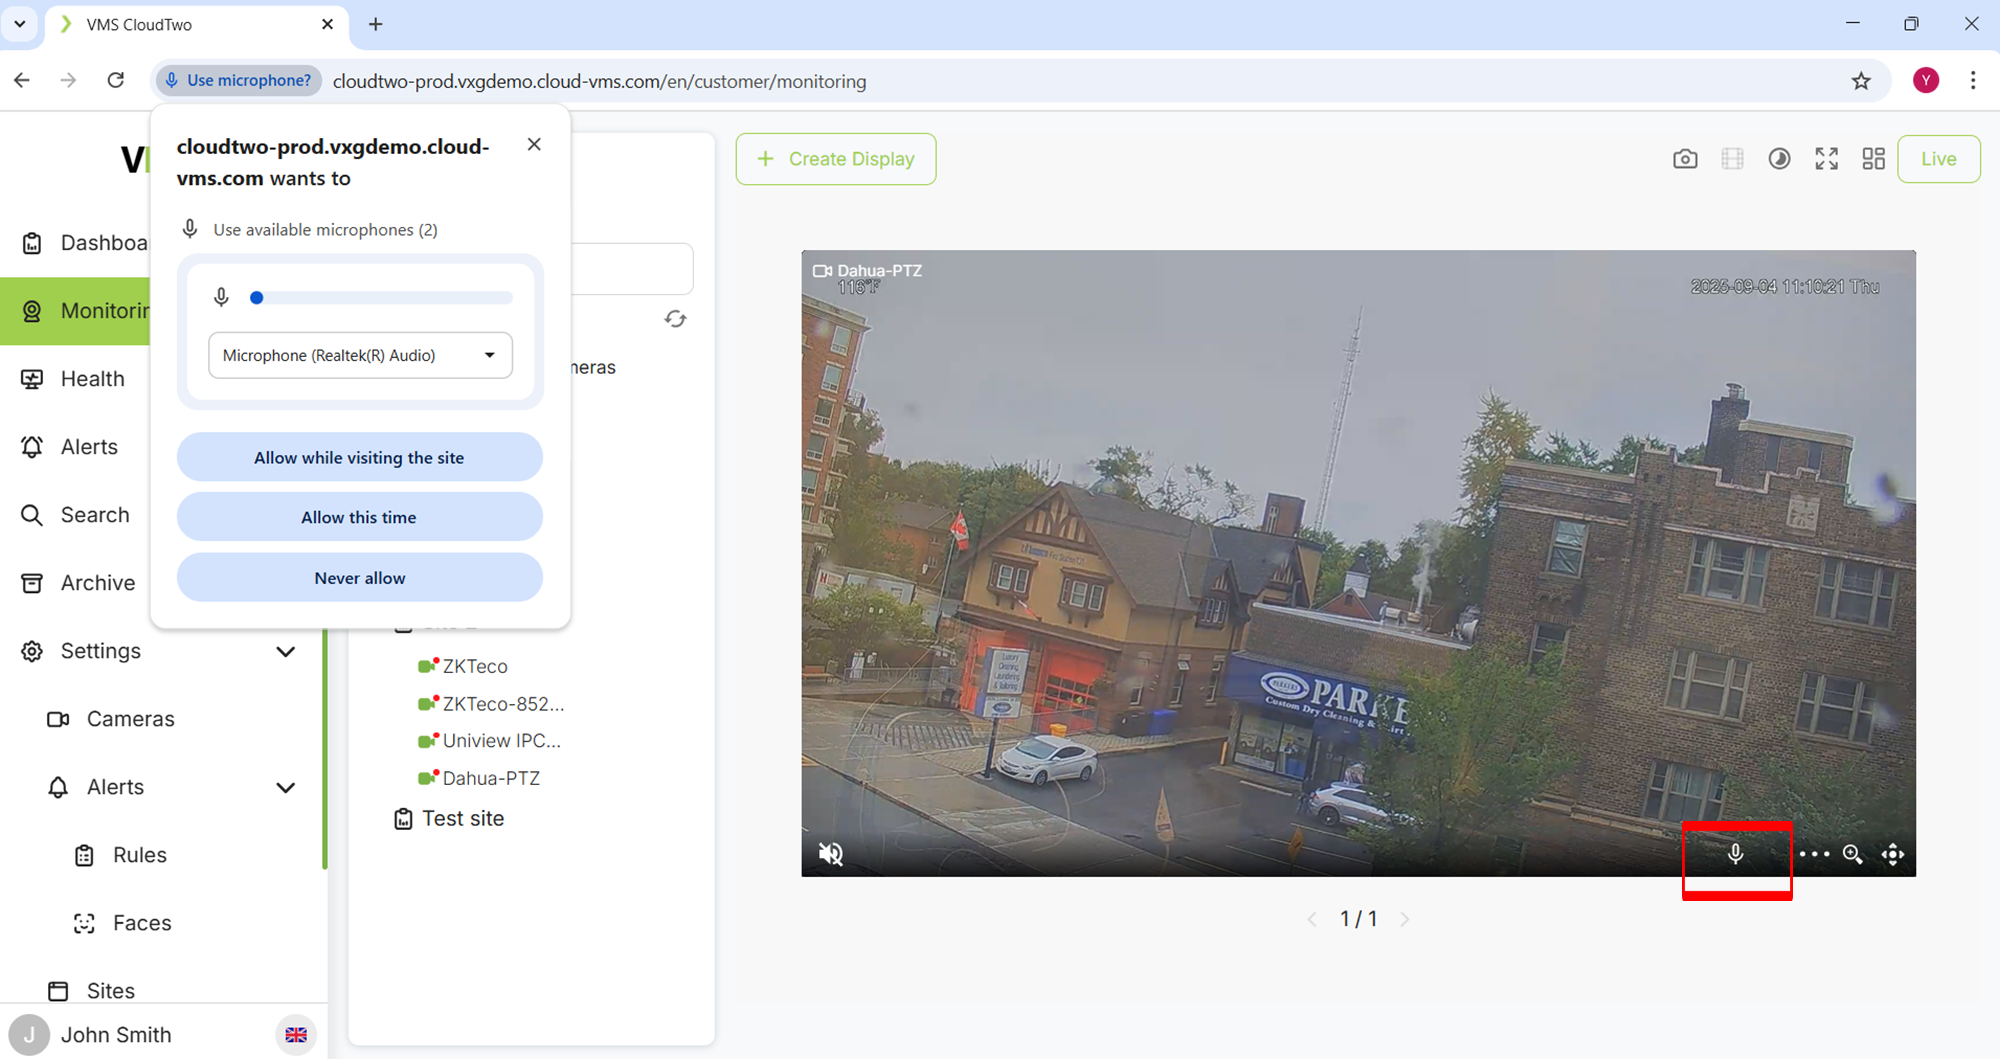Open digital zoom magnifier on video
The height and width of the screenshot is (1059, 2000).
pos(1852,854)
